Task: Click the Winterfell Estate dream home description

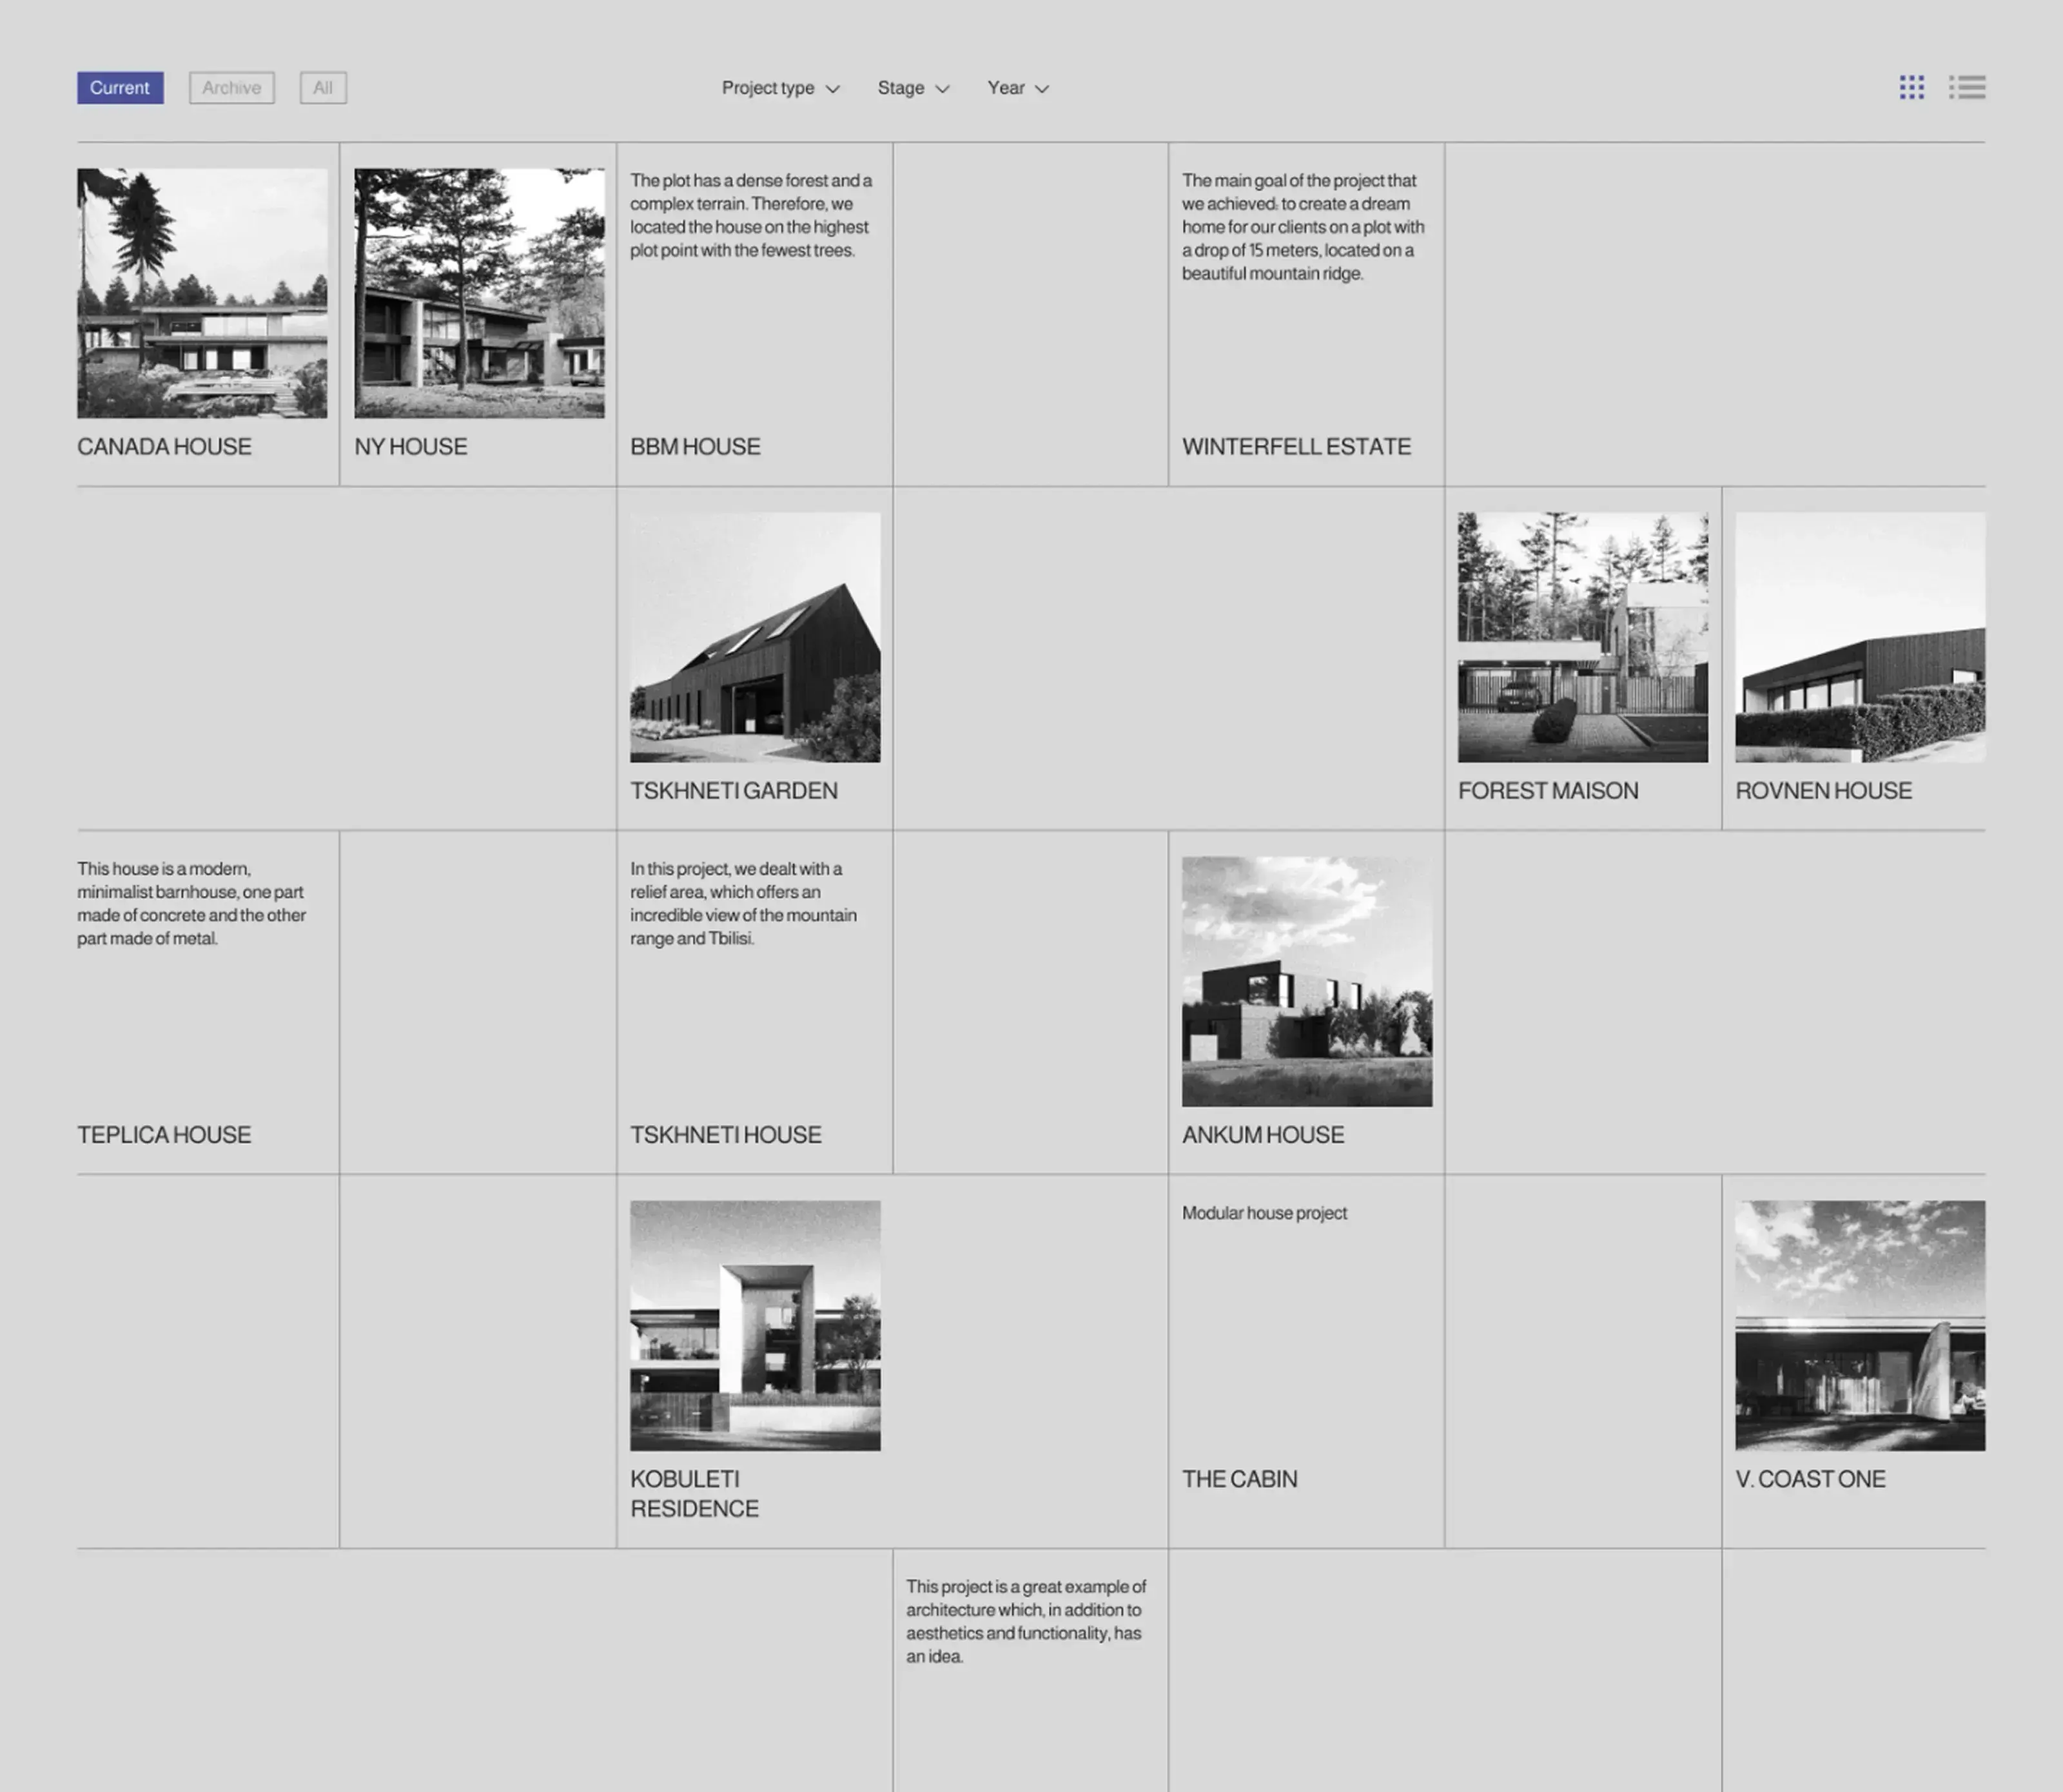Action: pos(1303,227)
